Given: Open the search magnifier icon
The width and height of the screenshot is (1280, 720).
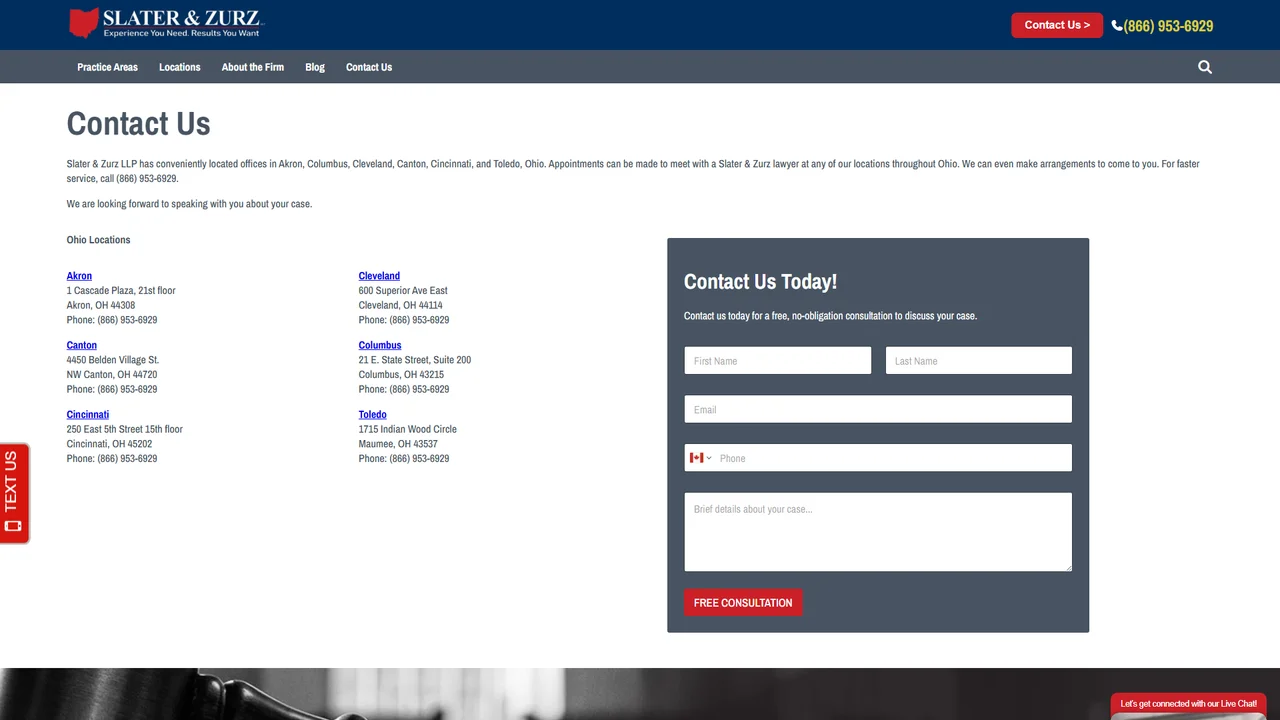Looking at the screenshot, I should pyautogui.click(x=1204, y=67).
